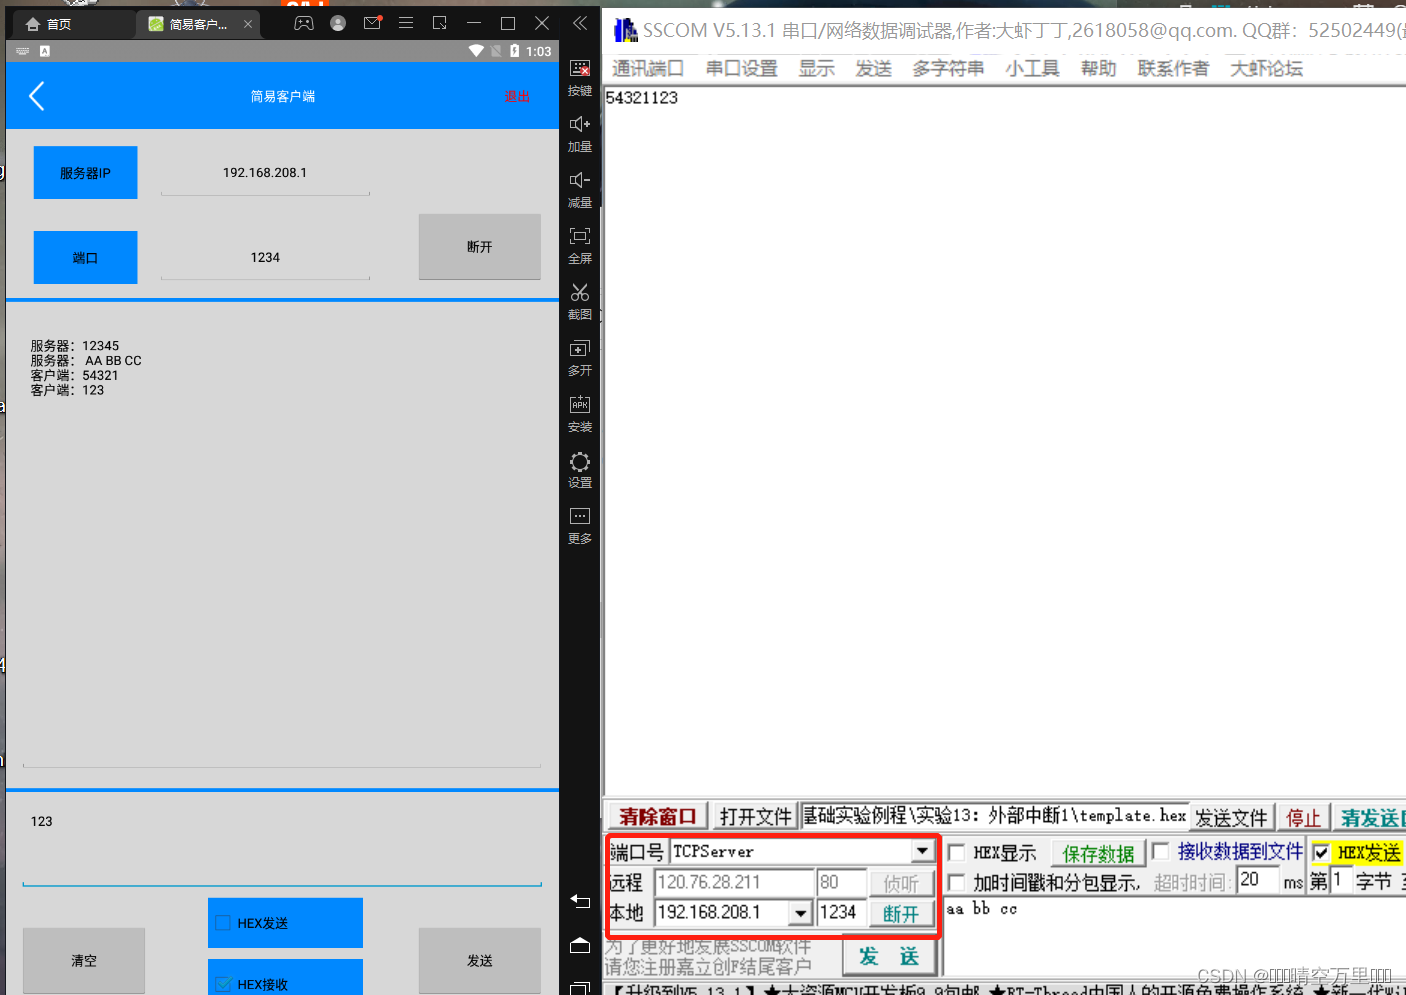Click the 清空 button in the Android client

[x=84, y=960]
